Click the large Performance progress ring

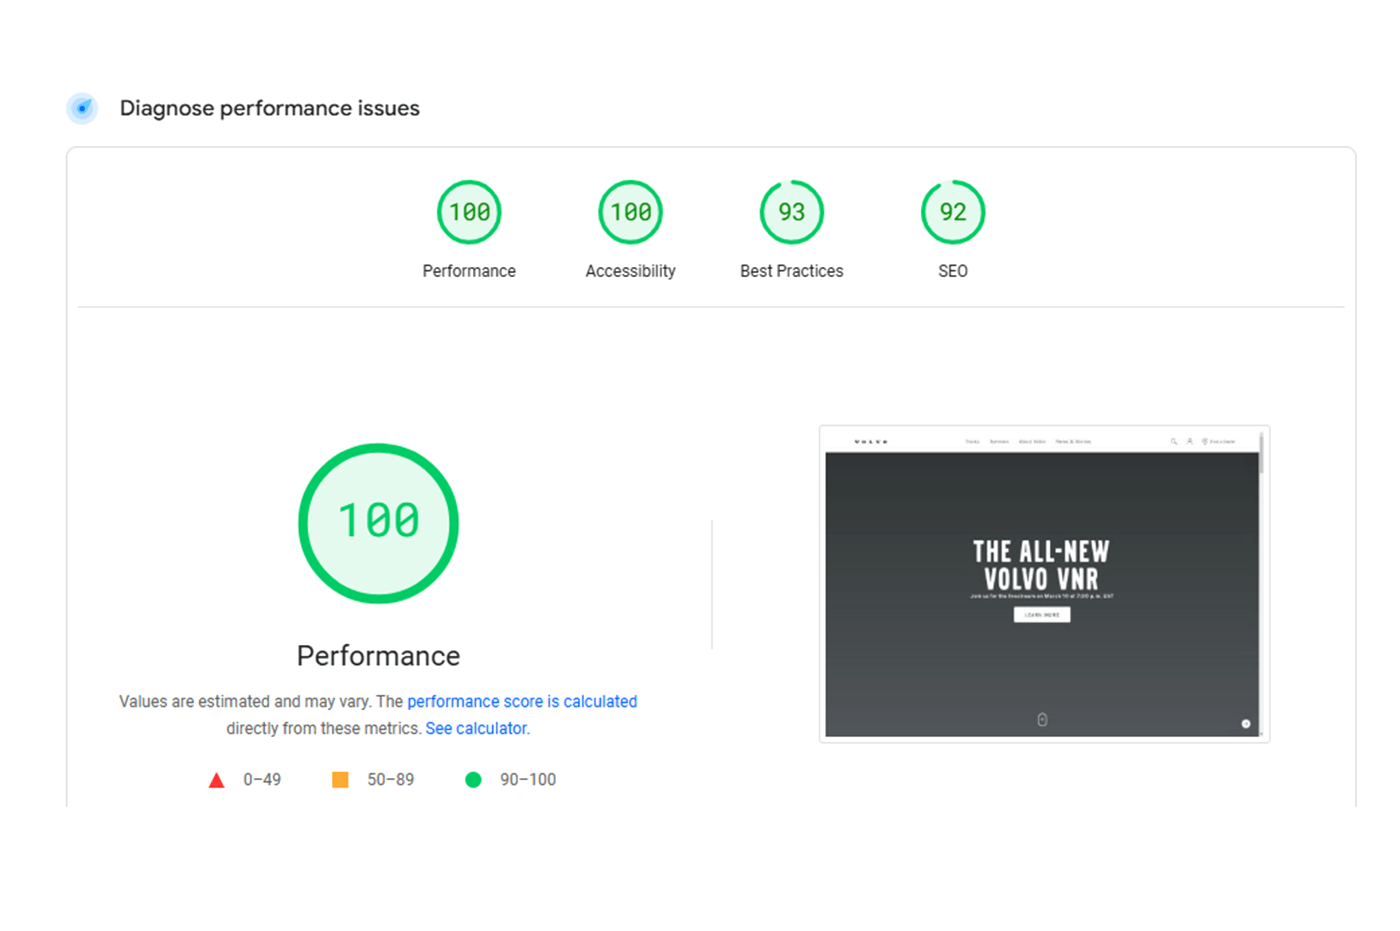point(378,523)
